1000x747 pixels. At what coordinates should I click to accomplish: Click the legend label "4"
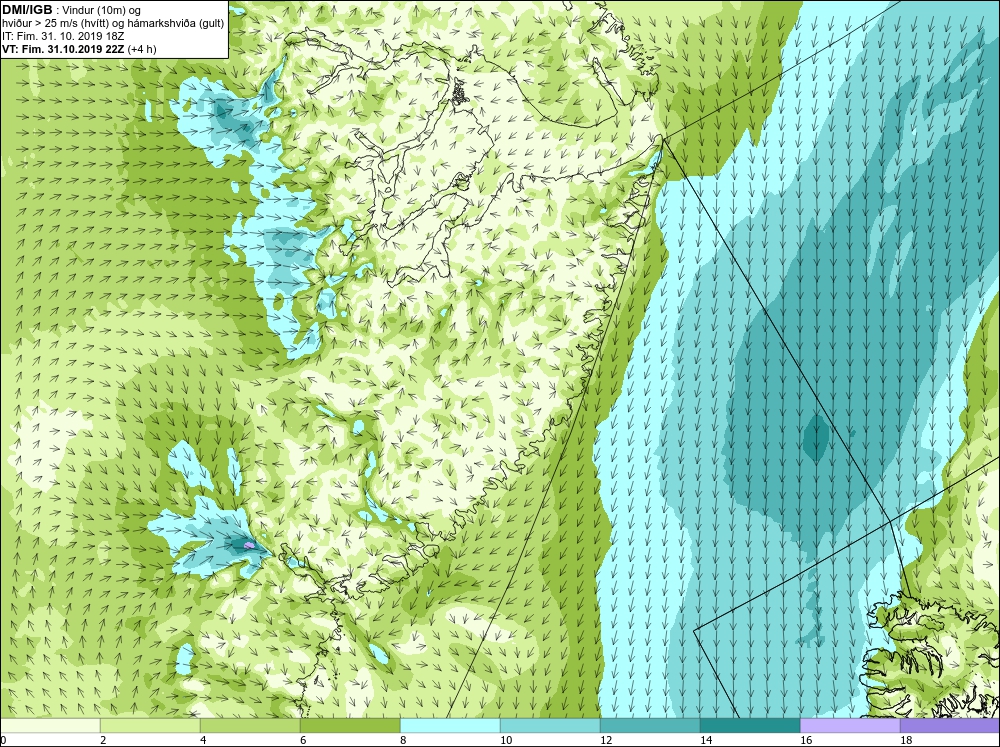tap(203, 740)
